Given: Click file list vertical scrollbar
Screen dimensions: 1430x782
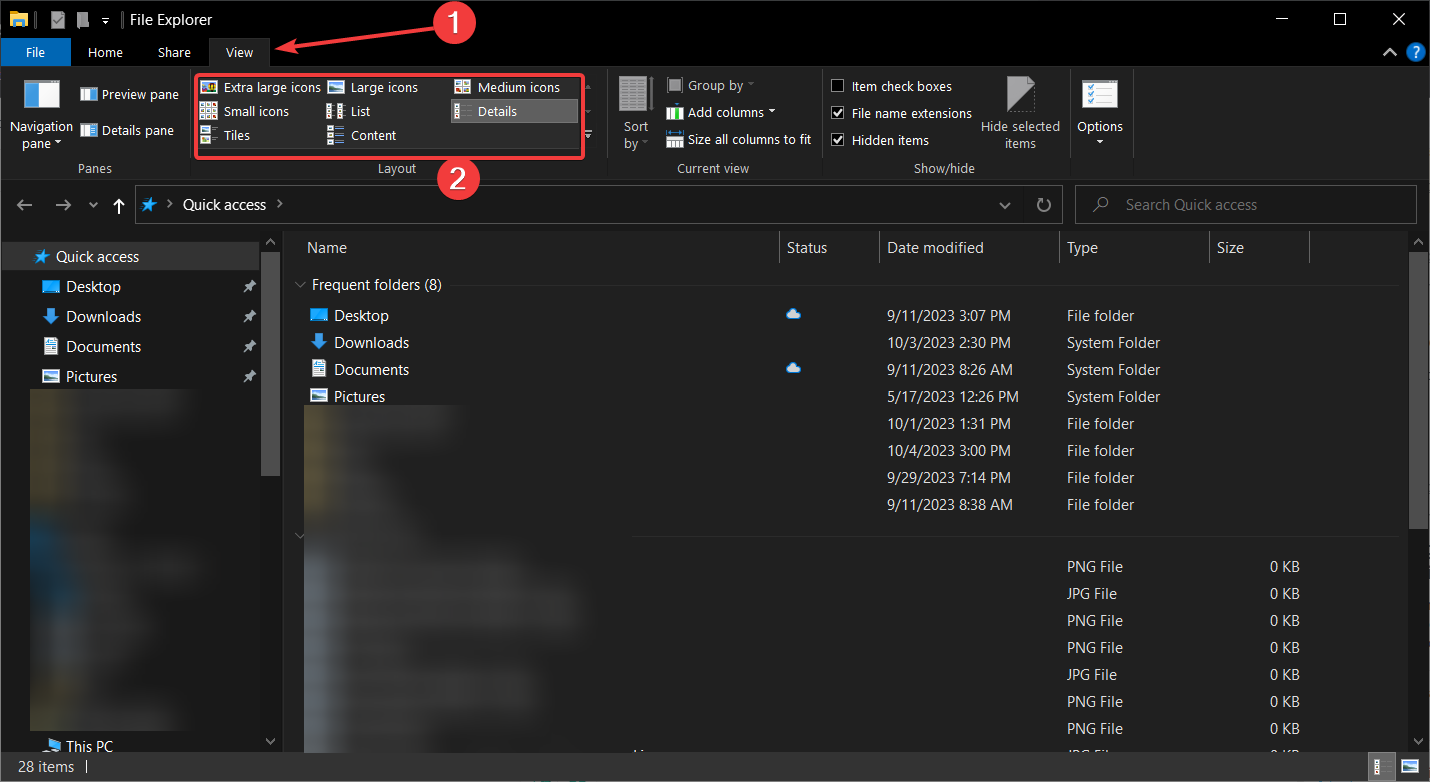Looking at the screenshot, I should point(1418,390).
